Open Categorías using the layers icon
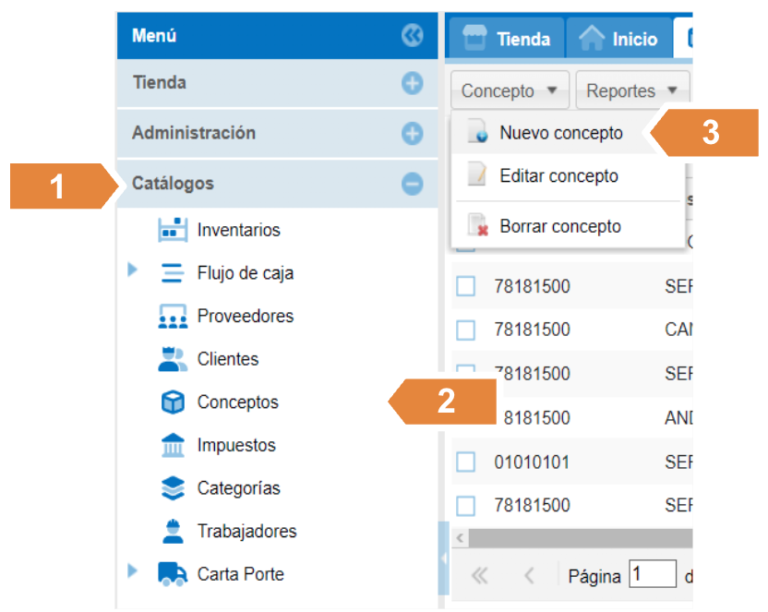 pyautogui.click(x=173, y=488)
